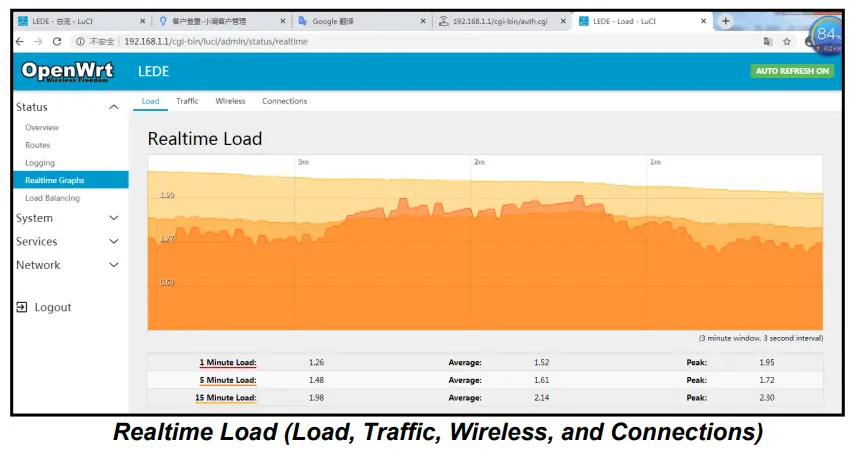Image resolution: width=854 pixels, height=460 pixels.
Task: Toggle the AUTO REFRESH ON button
Action: (792, 71)
